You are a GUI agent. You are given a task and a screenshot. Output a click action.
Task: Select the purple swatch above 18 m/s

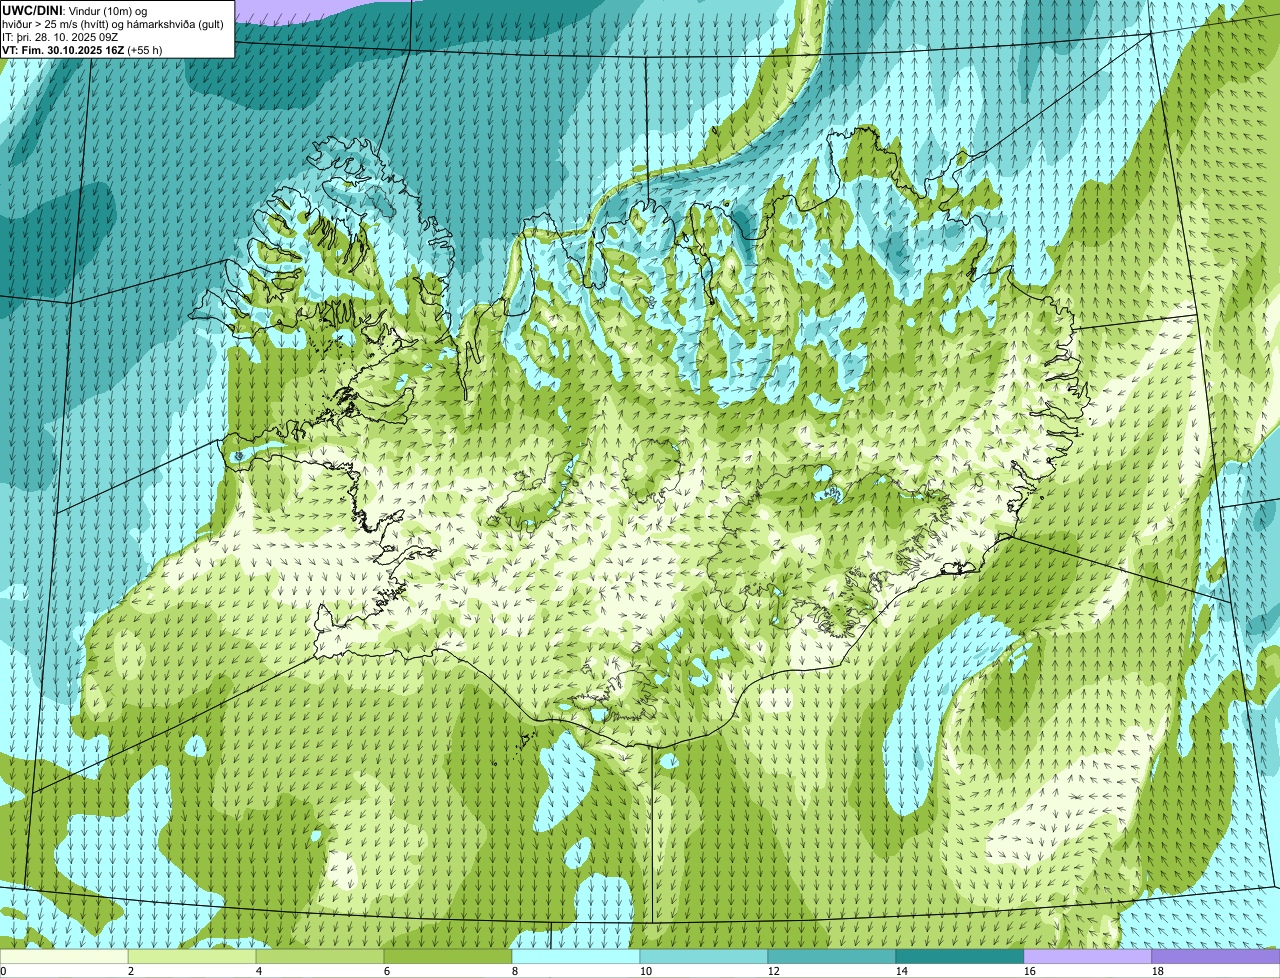[x=1216, y=957]
